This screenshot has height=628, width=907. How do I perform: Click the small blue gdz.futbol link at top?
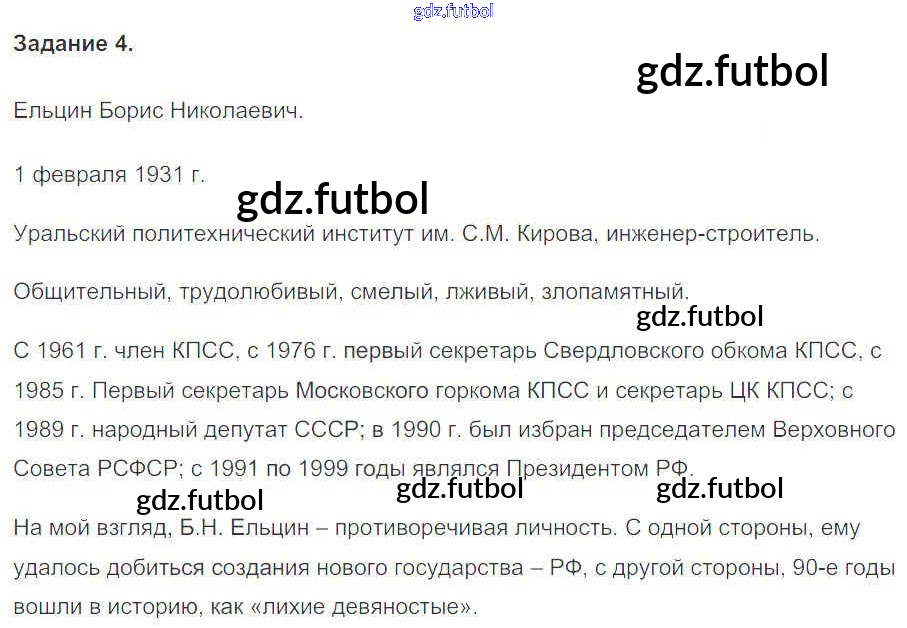pyautogui.click(x=452, y=12)
